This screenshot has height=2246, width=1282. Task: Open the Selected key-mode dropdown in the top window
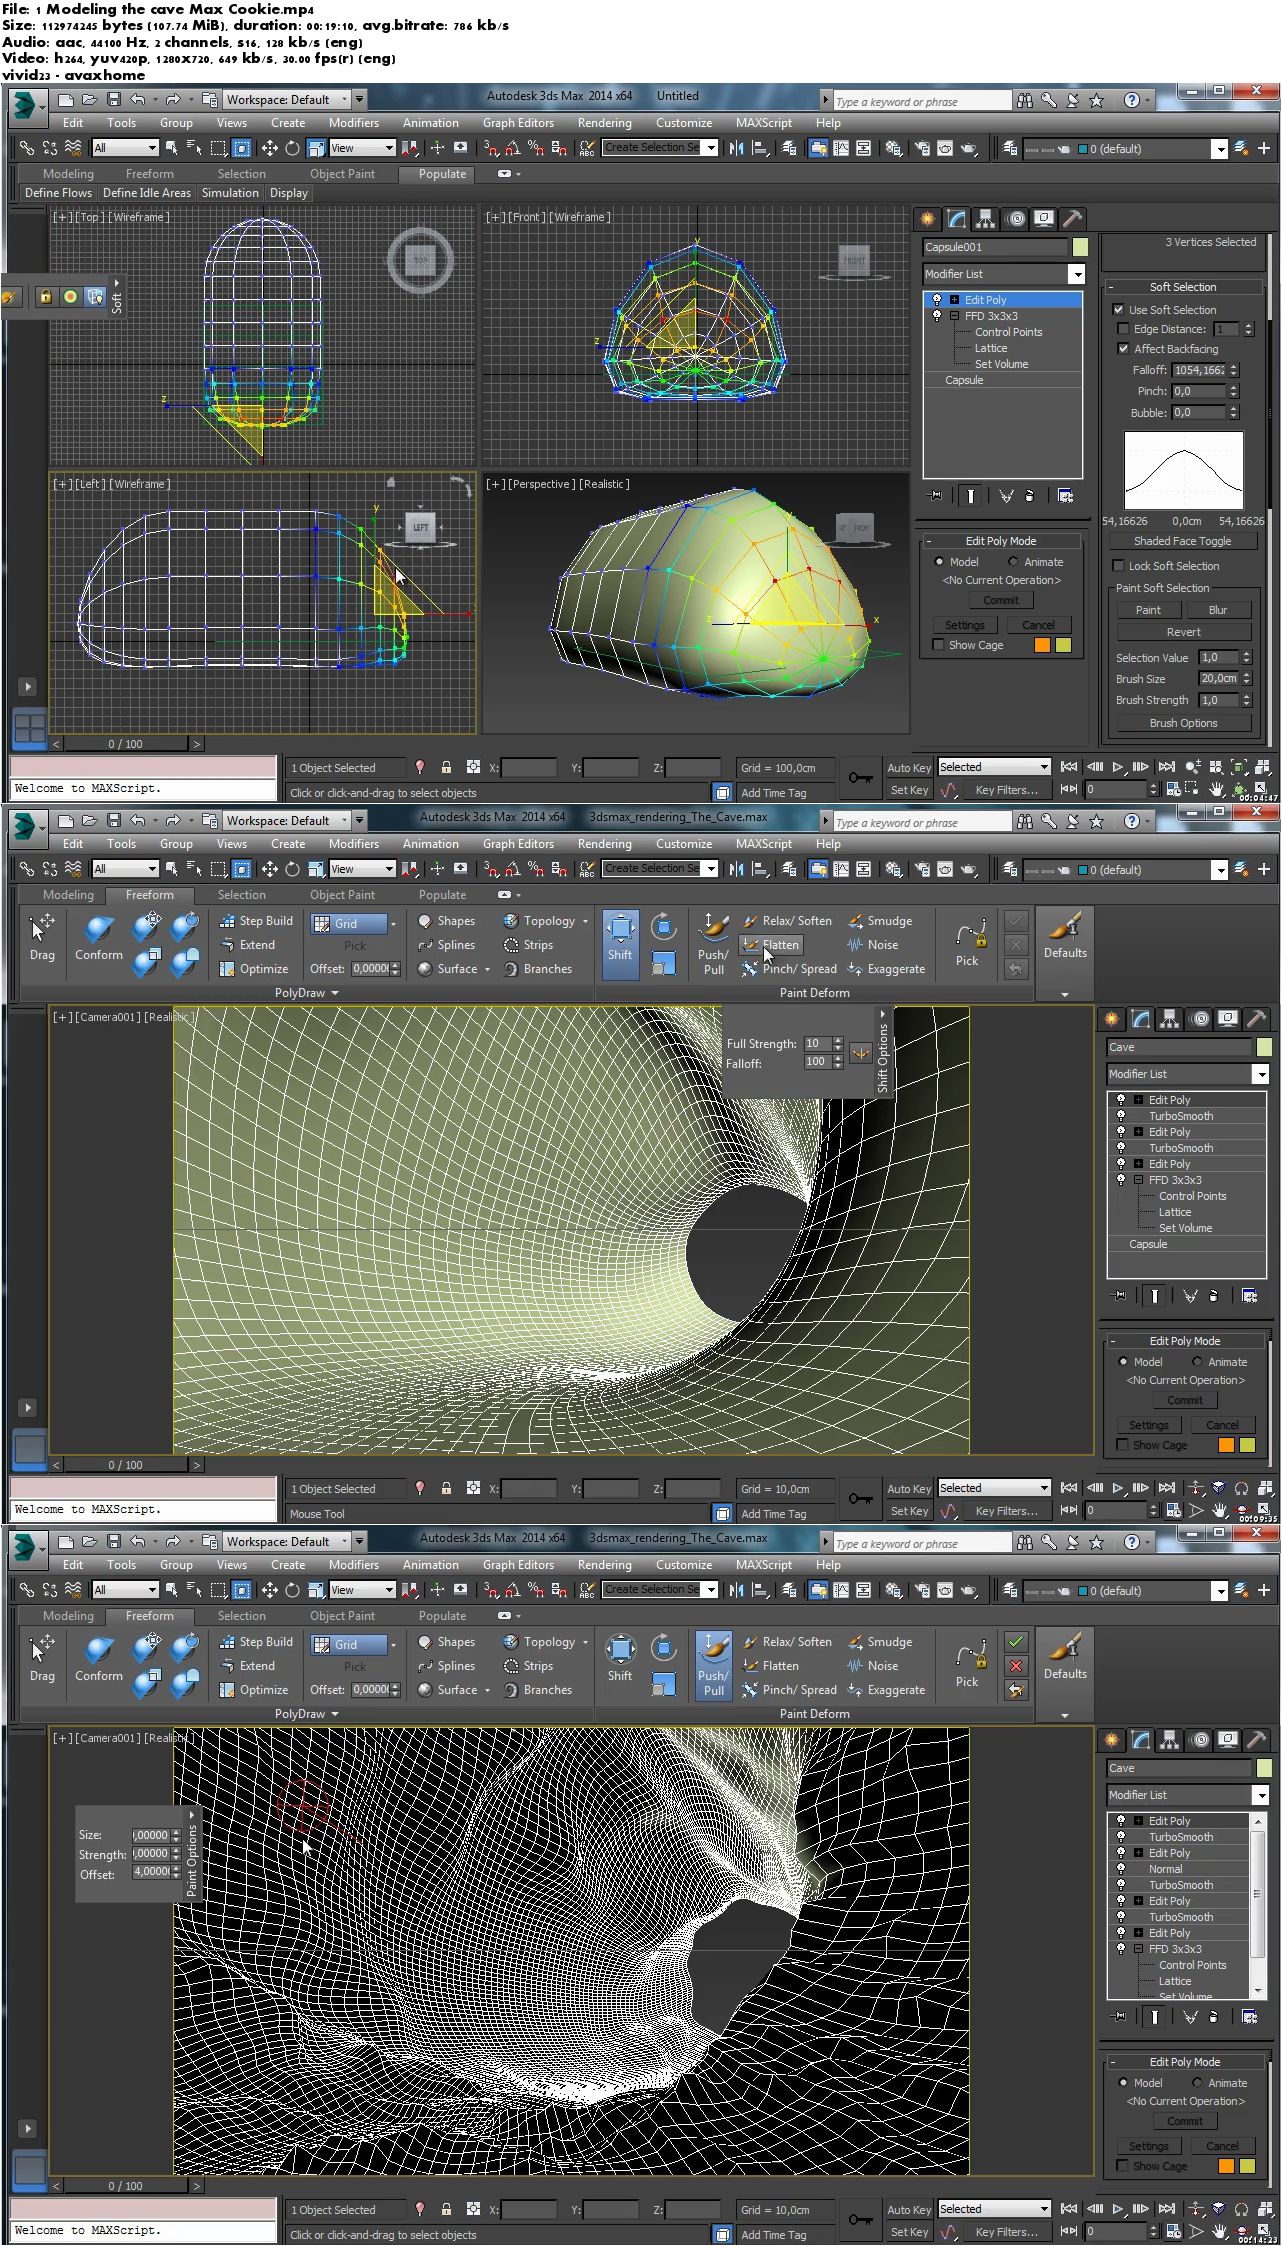1044,767
